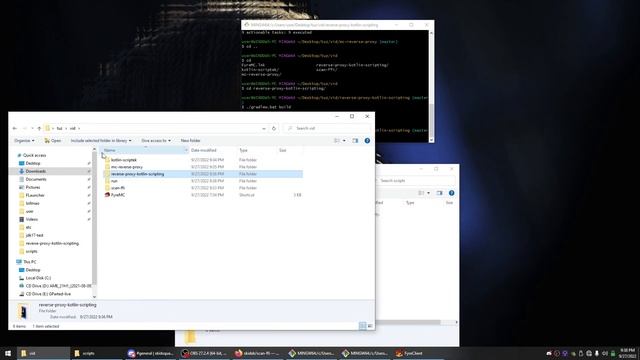Image resolution: width=640 pixels, height=360 pixels.
Task: Open reverse-proxy-kotlin-scripting in navigation pane
Action: [52, 243]
